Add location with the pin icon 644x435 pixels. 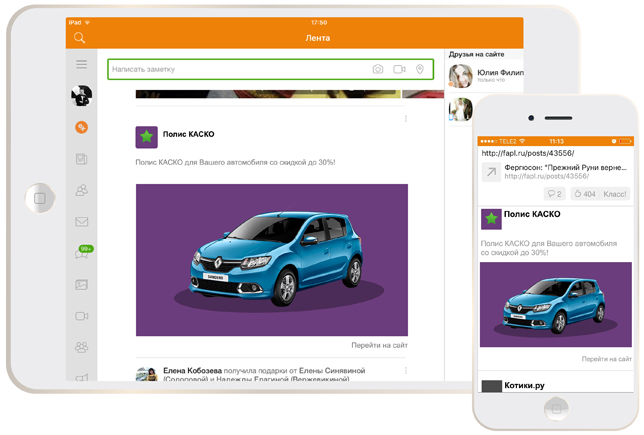pyautogui.click(x=420, y=69)
